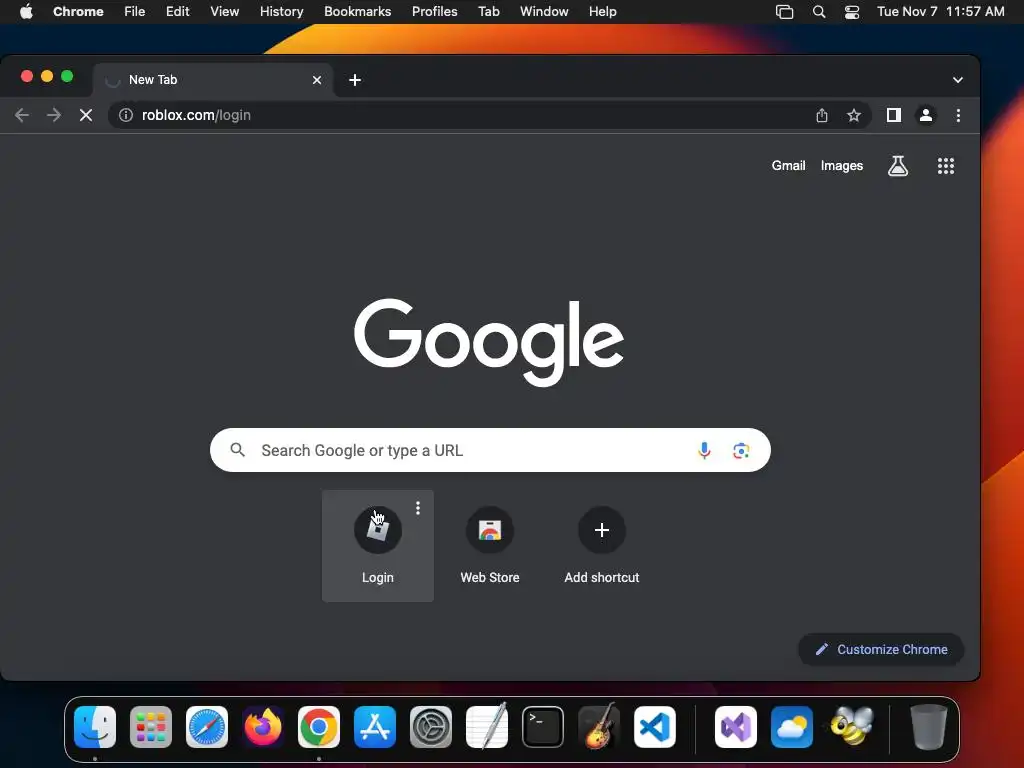The image size is (1024, 768).
Task: Launch Firefox from the Dock
Action: click(263, 727)
